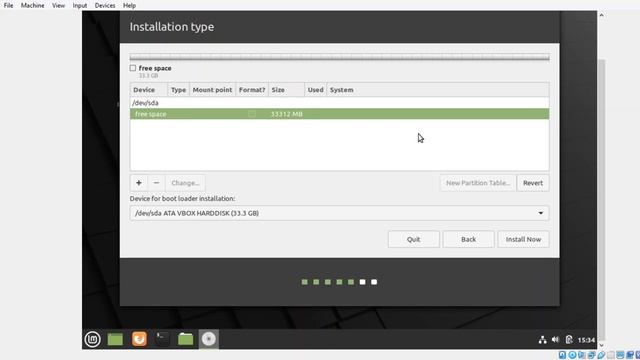Screen dimensions: 640x360
Task: Click New Partition Table... button
Action: (x=478, y=183)
